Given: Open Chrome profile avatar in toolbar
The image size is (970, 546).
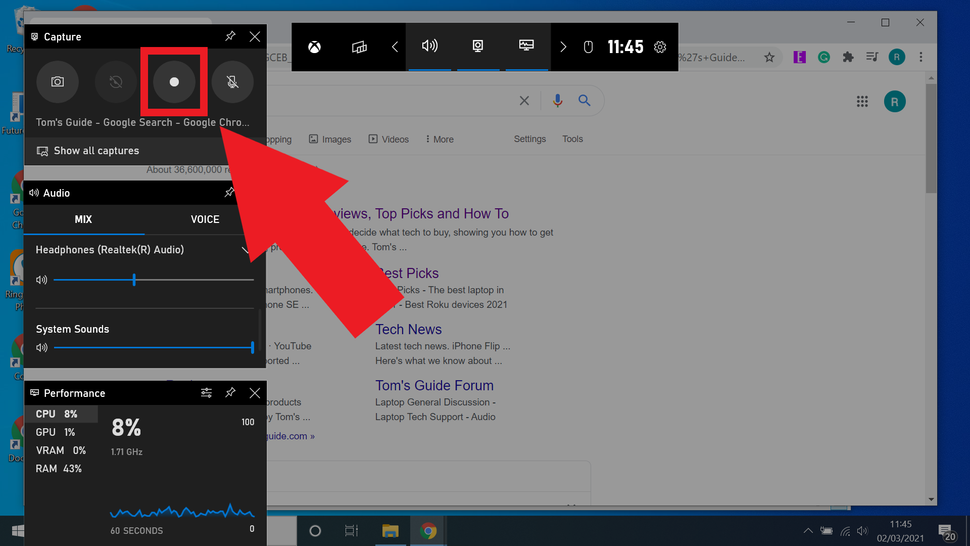Looking at the screenshot, I should coord(897,57).
